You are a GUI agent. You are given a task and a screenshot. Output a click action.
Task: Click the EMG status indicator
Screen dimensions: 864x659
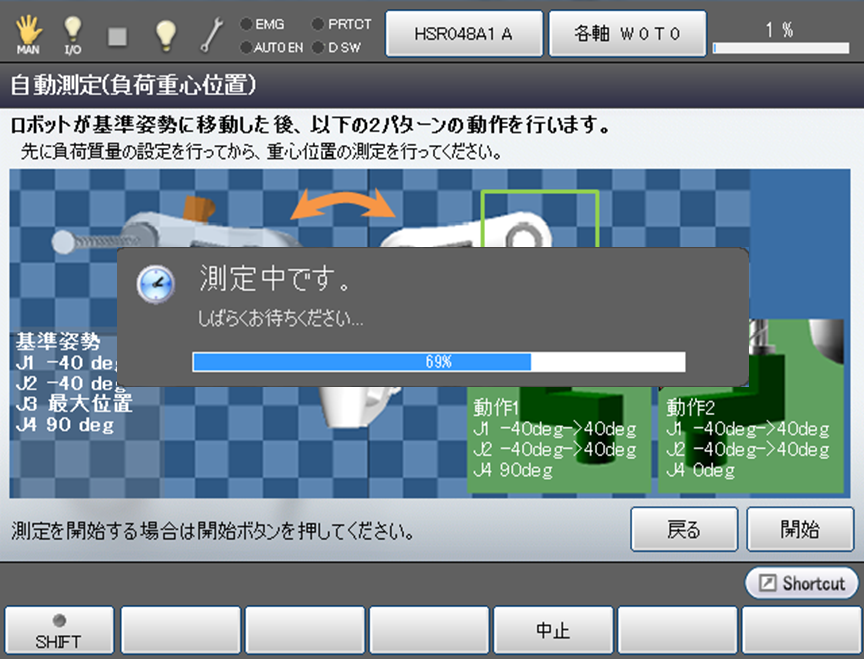pos(264,23)
